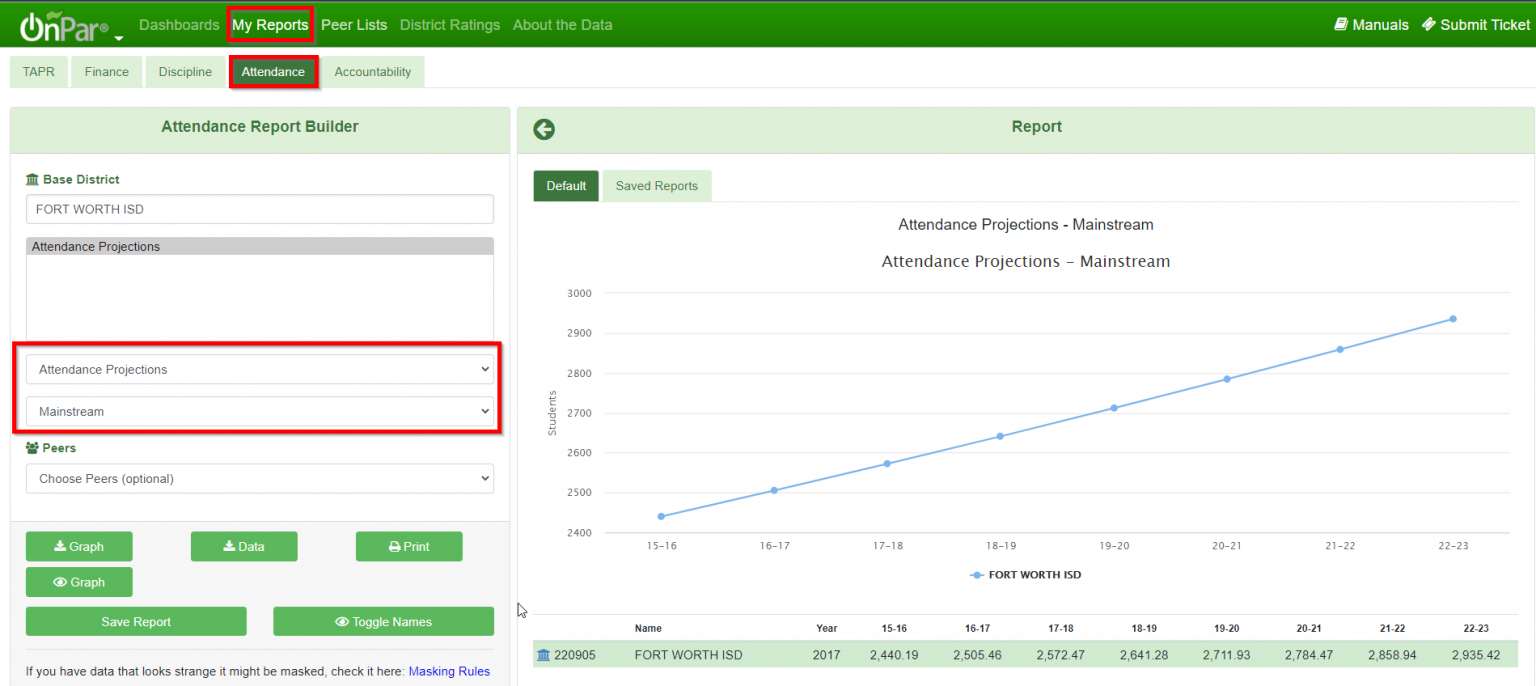The width and height of the screenshot is (1536, 686).
Task: Click the Save Report button
Action: pyautogui.click(x=135, y=621)
